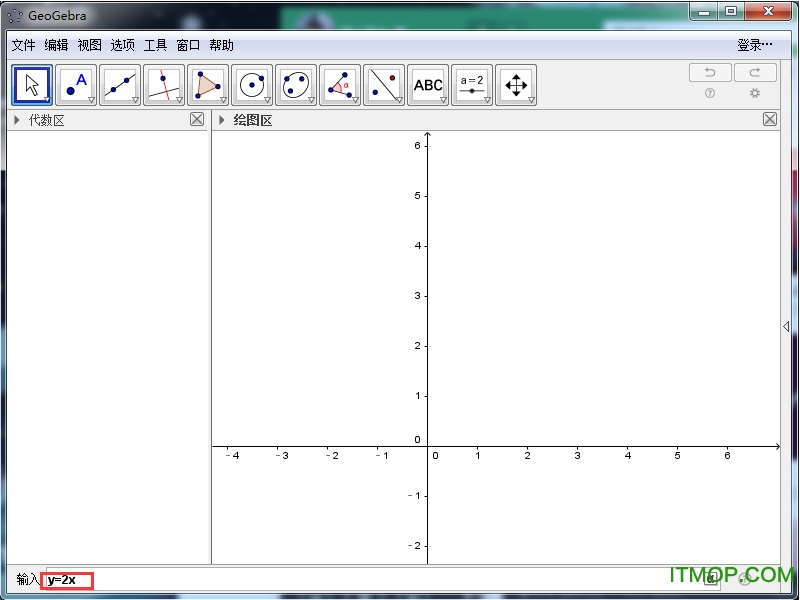Viewport: 800px width, 600px height.
Task: Choose the ABC text tool
Action: (428, 84)
